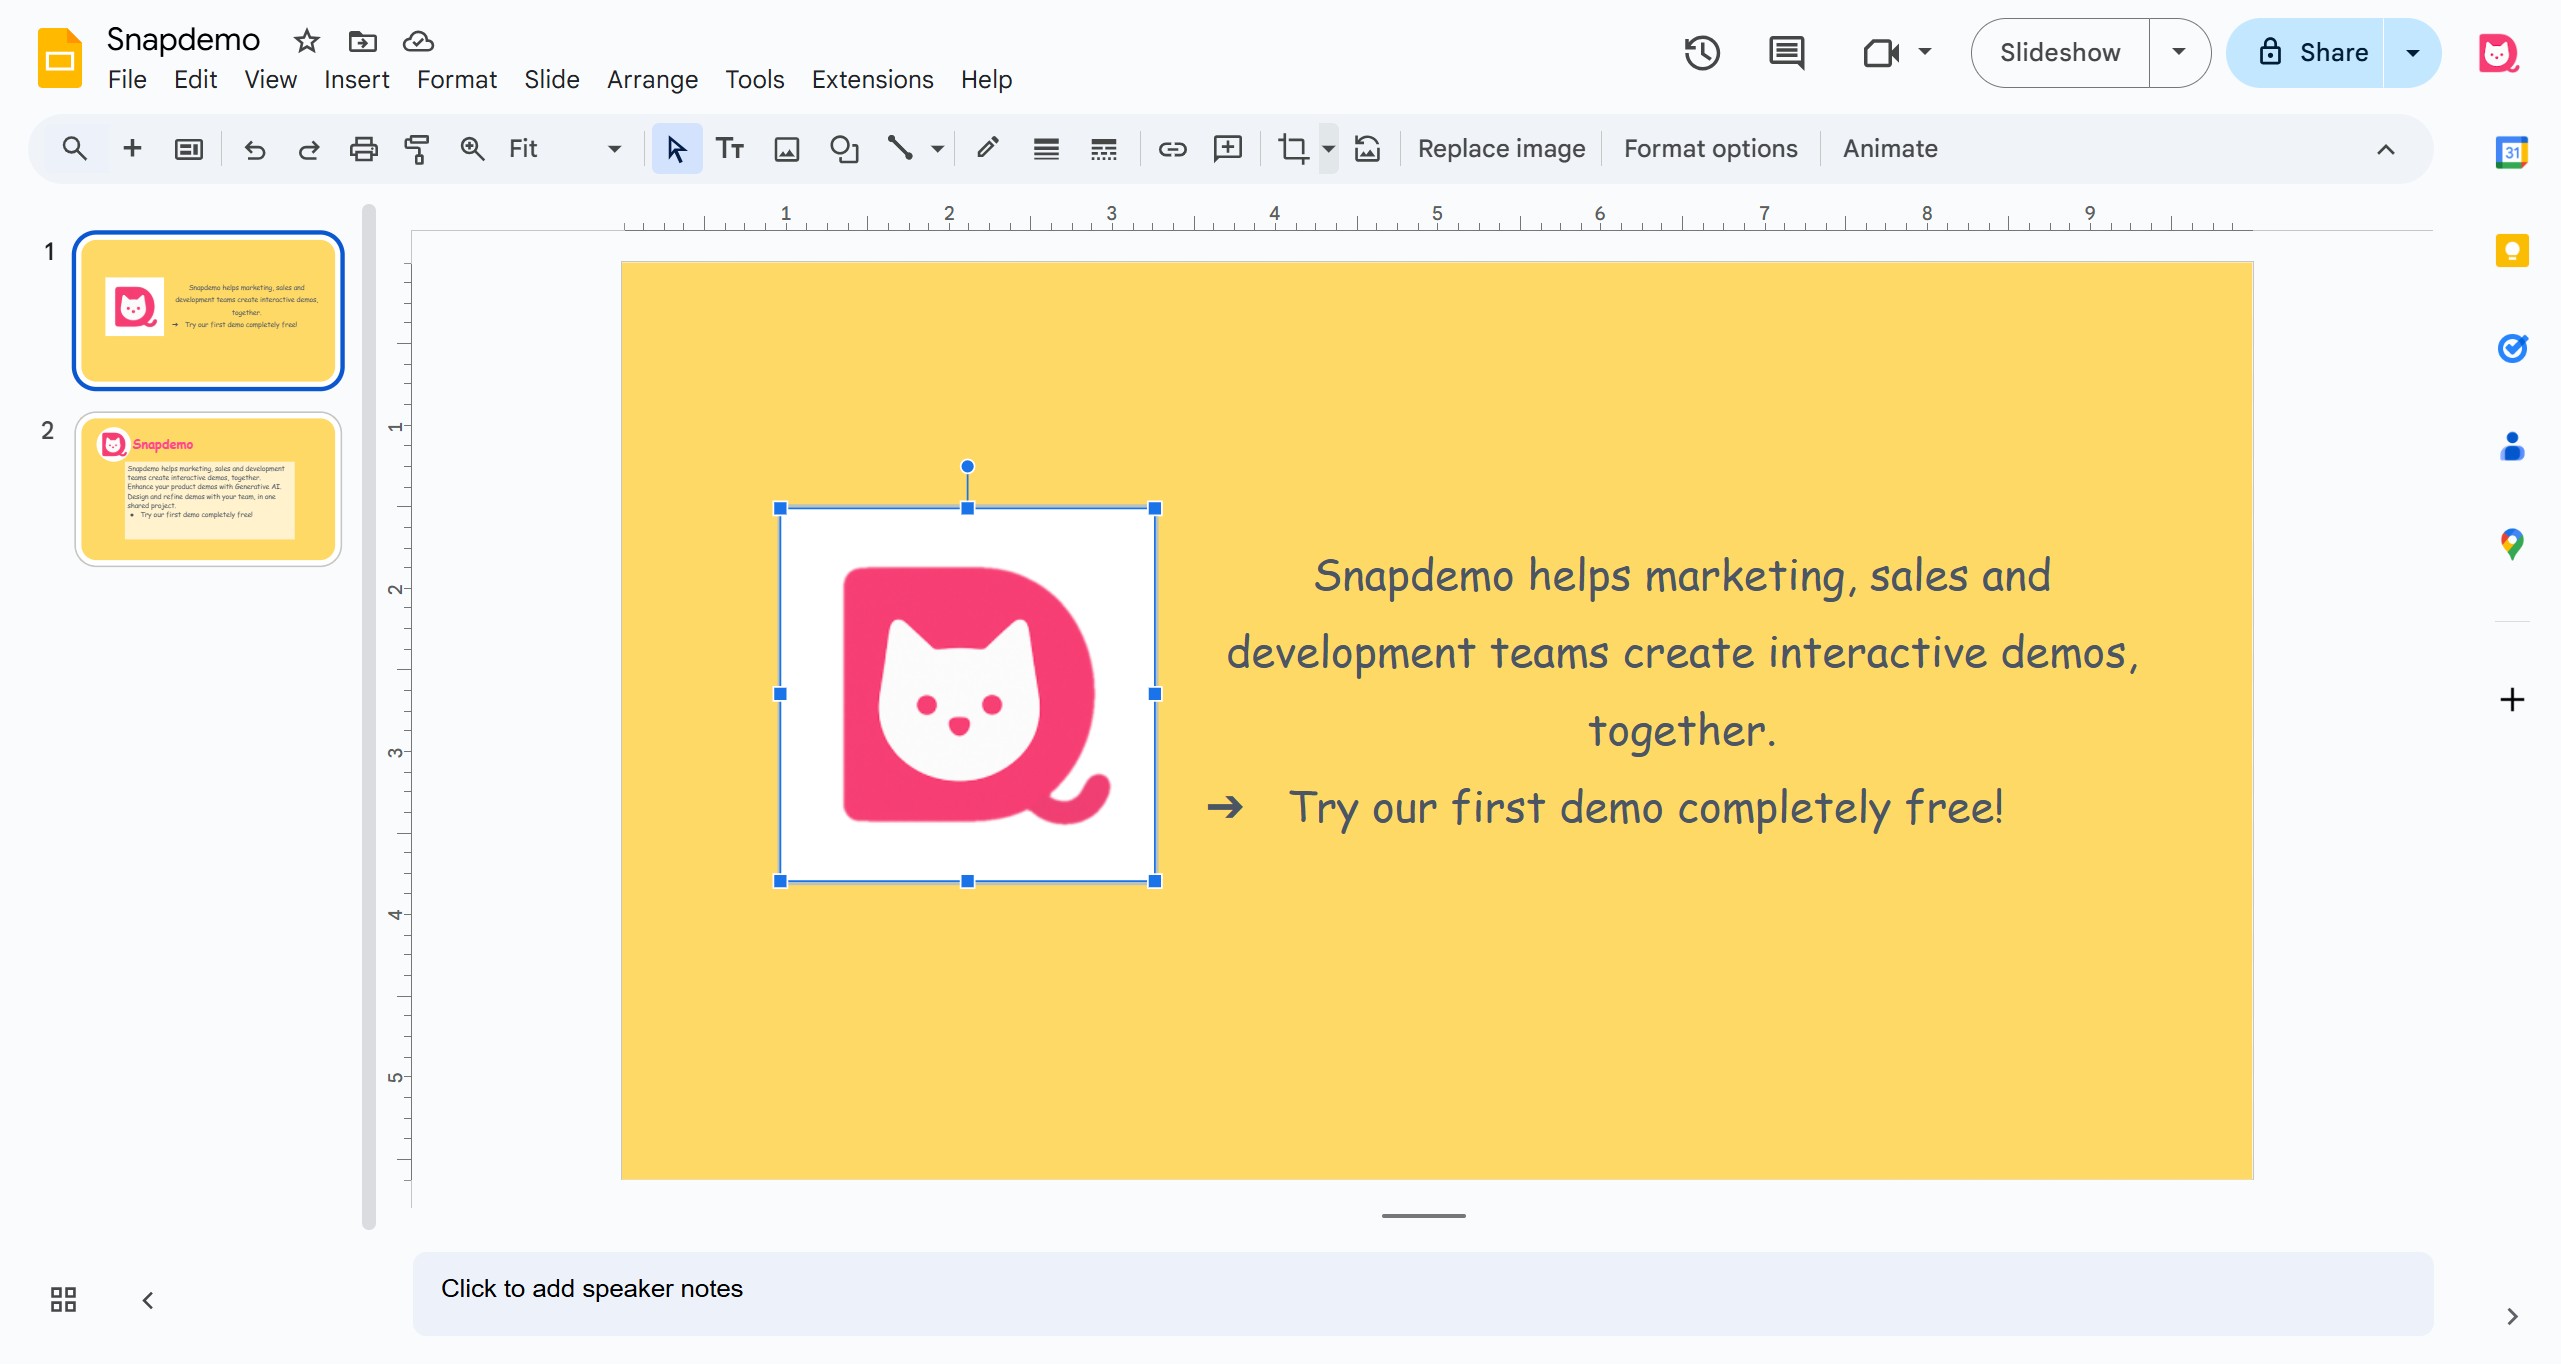Open Google Maps side panel
This screenshot has width=2561, height=1365.
2511,544
